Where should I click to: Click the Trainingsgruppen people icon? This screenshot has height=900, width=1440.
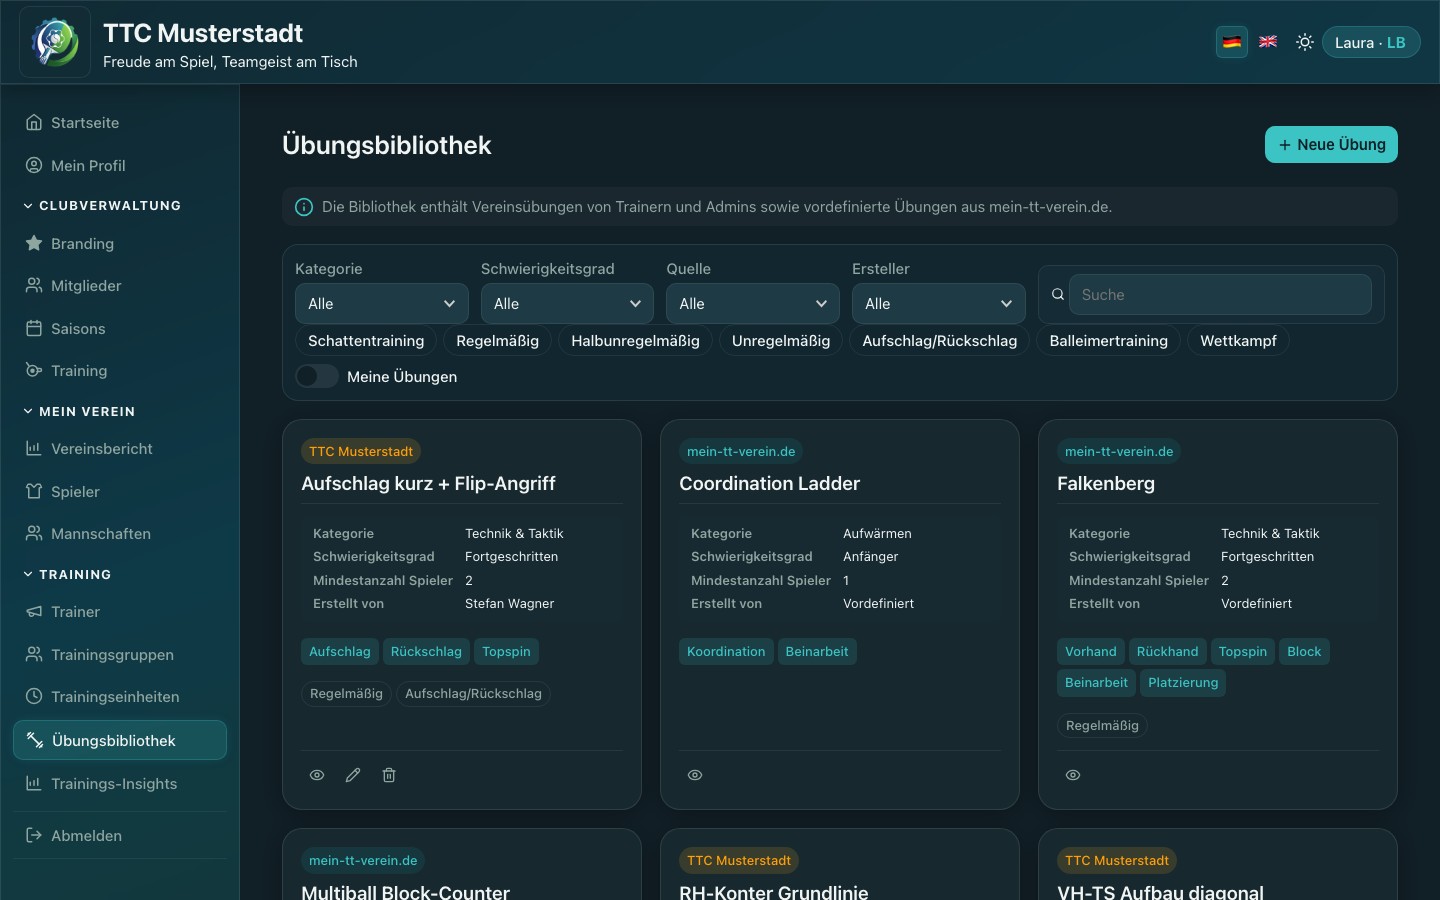click(x=34, y=654)
